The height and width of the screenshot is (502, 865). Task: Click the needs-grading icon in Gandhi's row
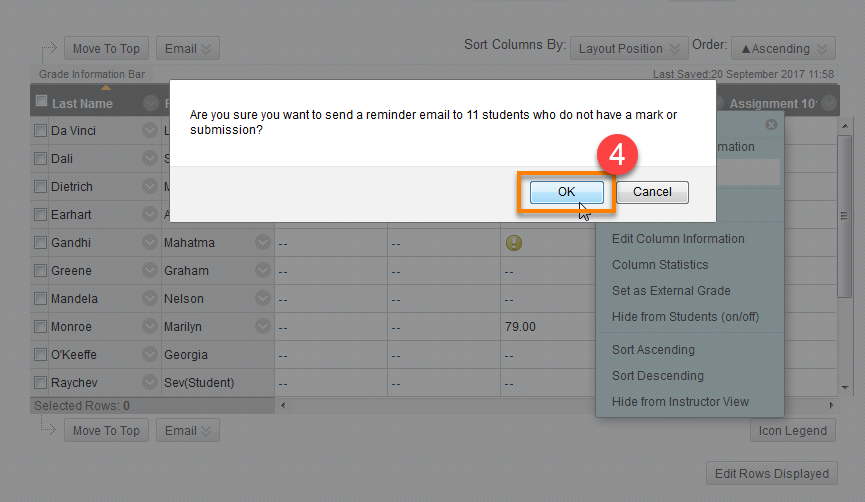tap(514, 243)
